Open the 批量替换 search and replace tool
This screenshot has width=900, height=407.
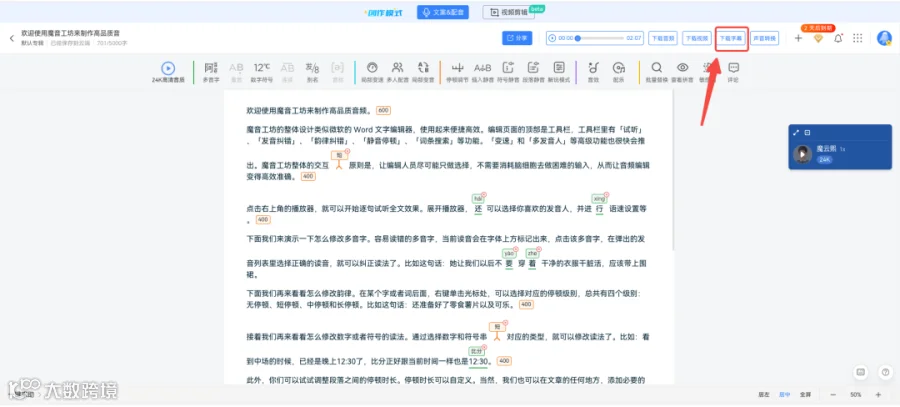pos(657,72)
